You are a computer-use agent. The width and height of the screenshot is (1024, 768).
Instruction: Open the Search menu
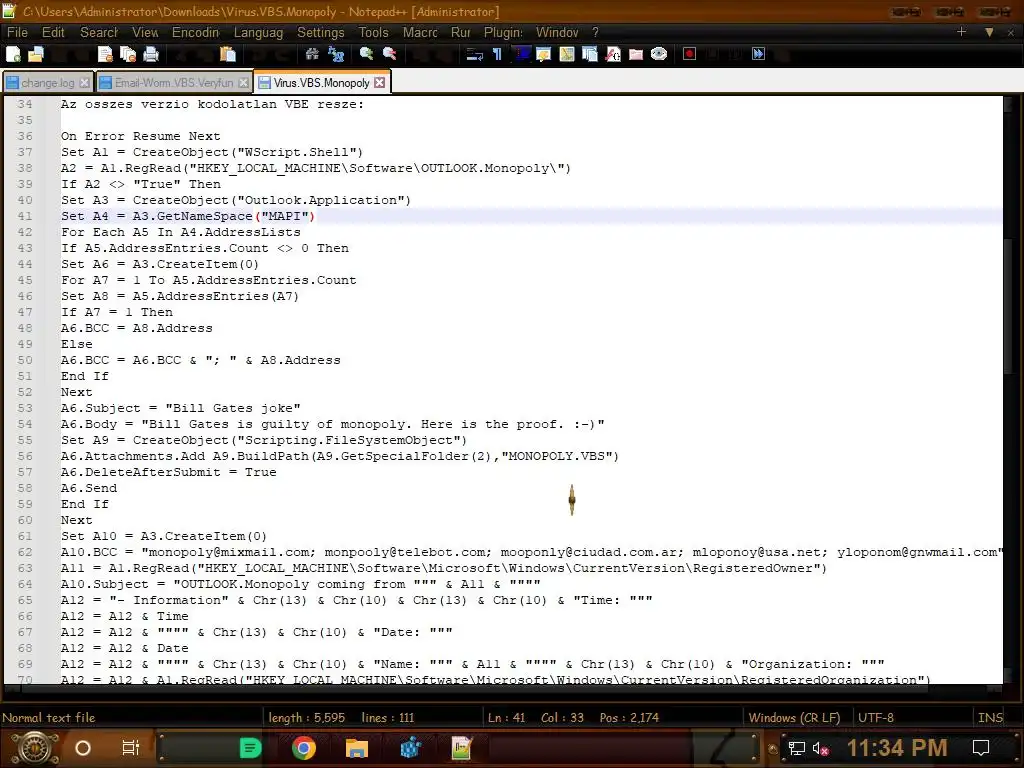(x=99, y=32)
